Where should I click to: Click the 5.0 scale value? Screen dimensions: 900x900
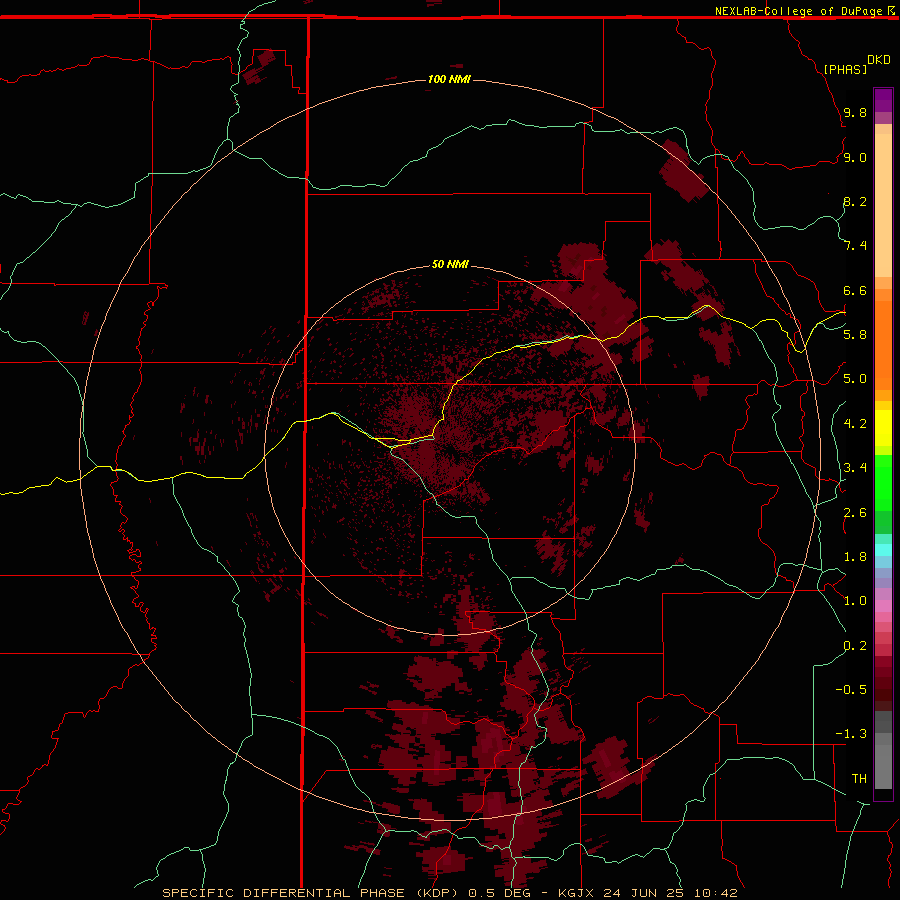[x=855, y=379]
